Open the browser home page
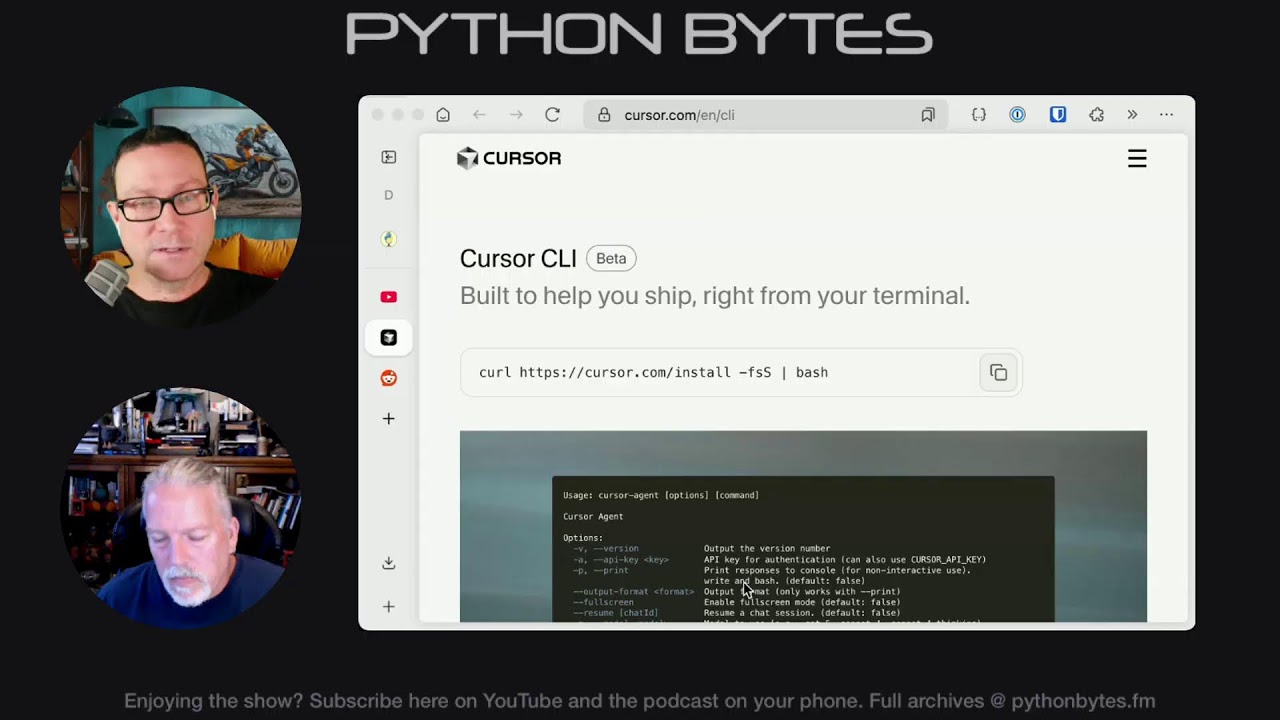Image resolution: width=1280 pixels, height=720 pixels. tap(443, 115)
